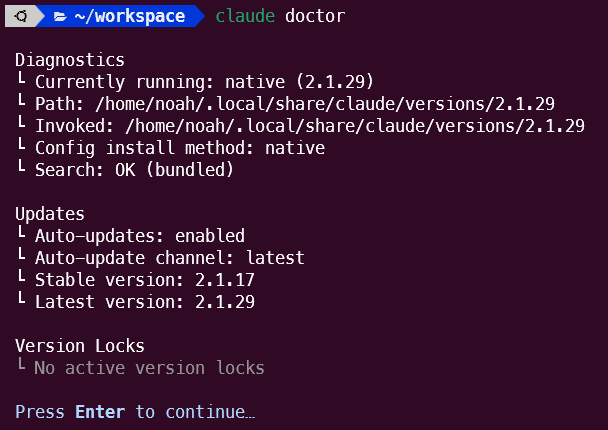Click the bold 'Enter' key hint
This screenshot has height=430, width=608.
[x=100, y=412]
